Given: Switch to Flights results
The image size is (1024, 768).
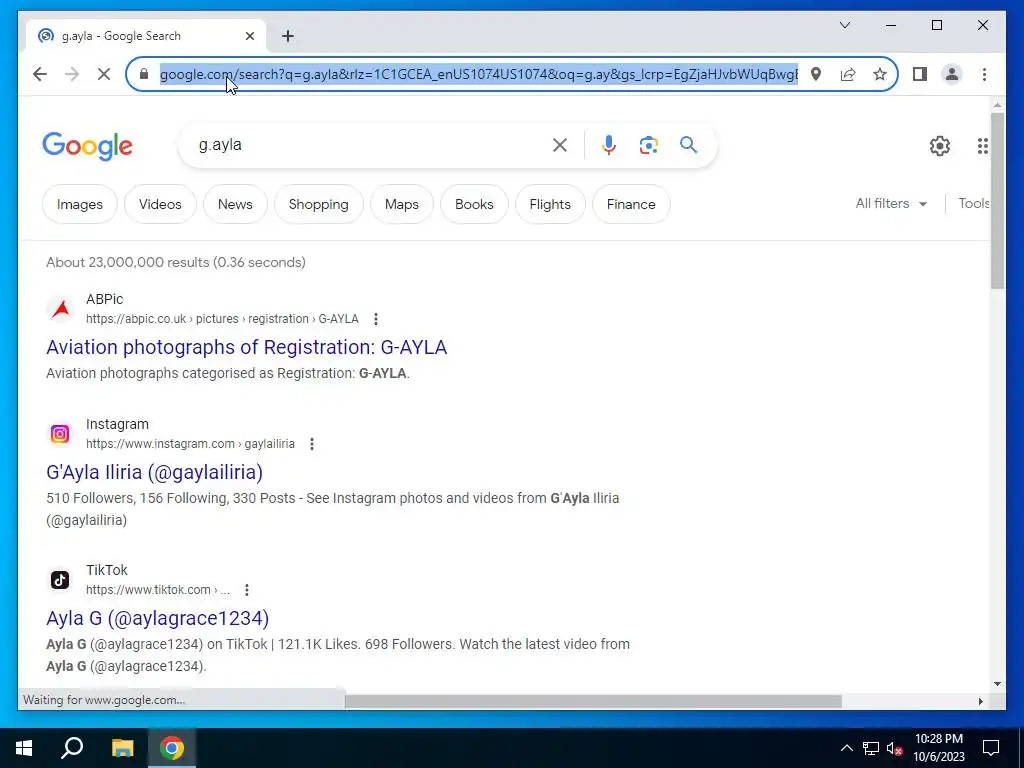Looking at the screenshot, I should pos(550,204).
